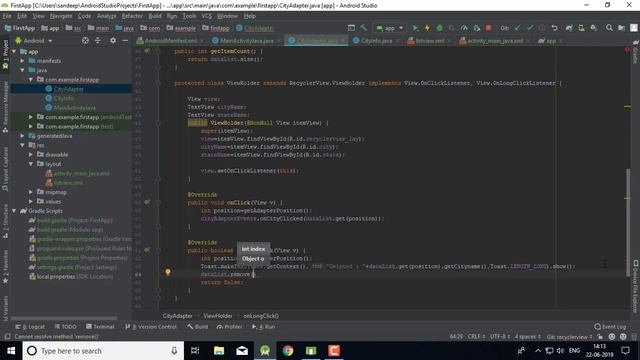This screenshot has height=360, width=640.
Task: Open the app run configuration dropdown
Action: 390,28
